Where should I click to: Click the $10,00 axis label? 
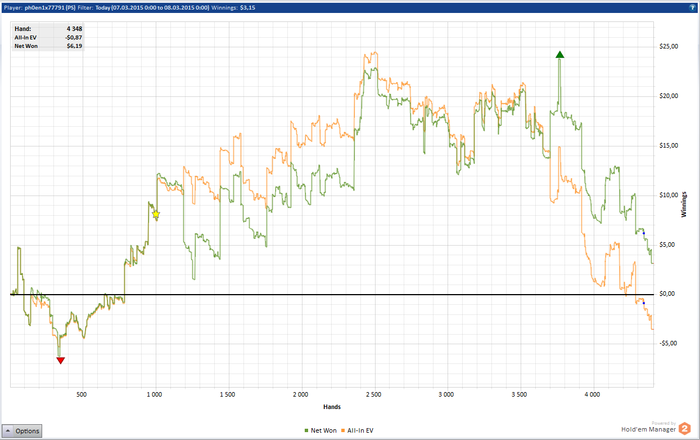click(x=668, y=195)
